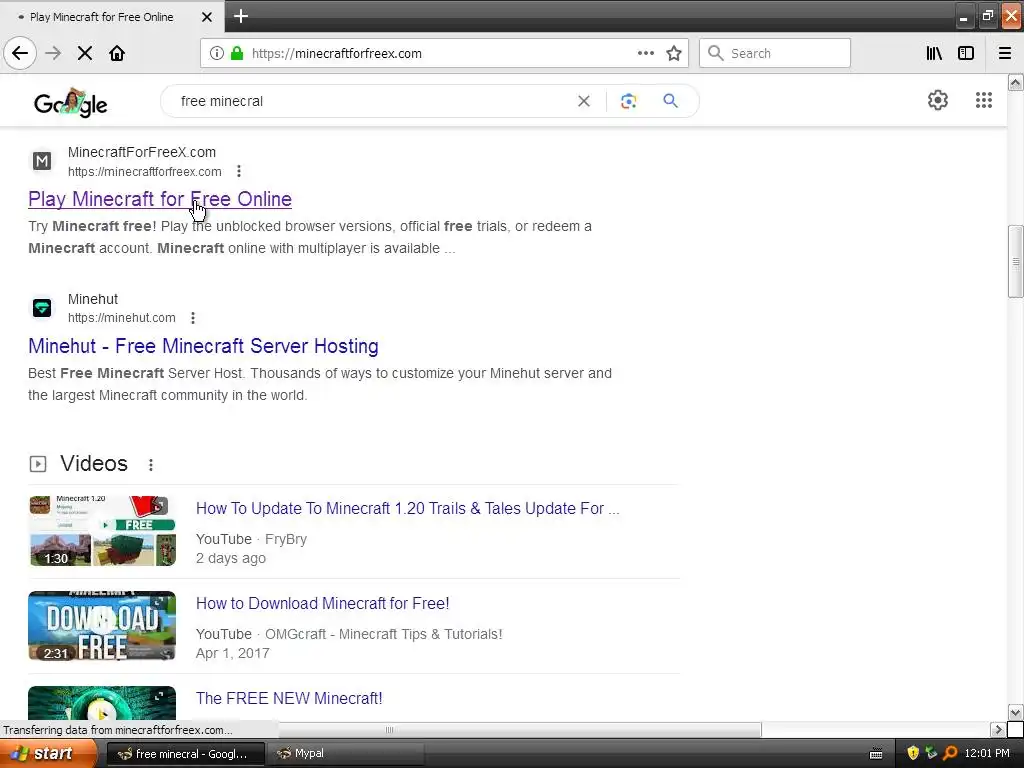Stop loading the page
Screen dimensions: 1024x768
[x=85, y=53]
